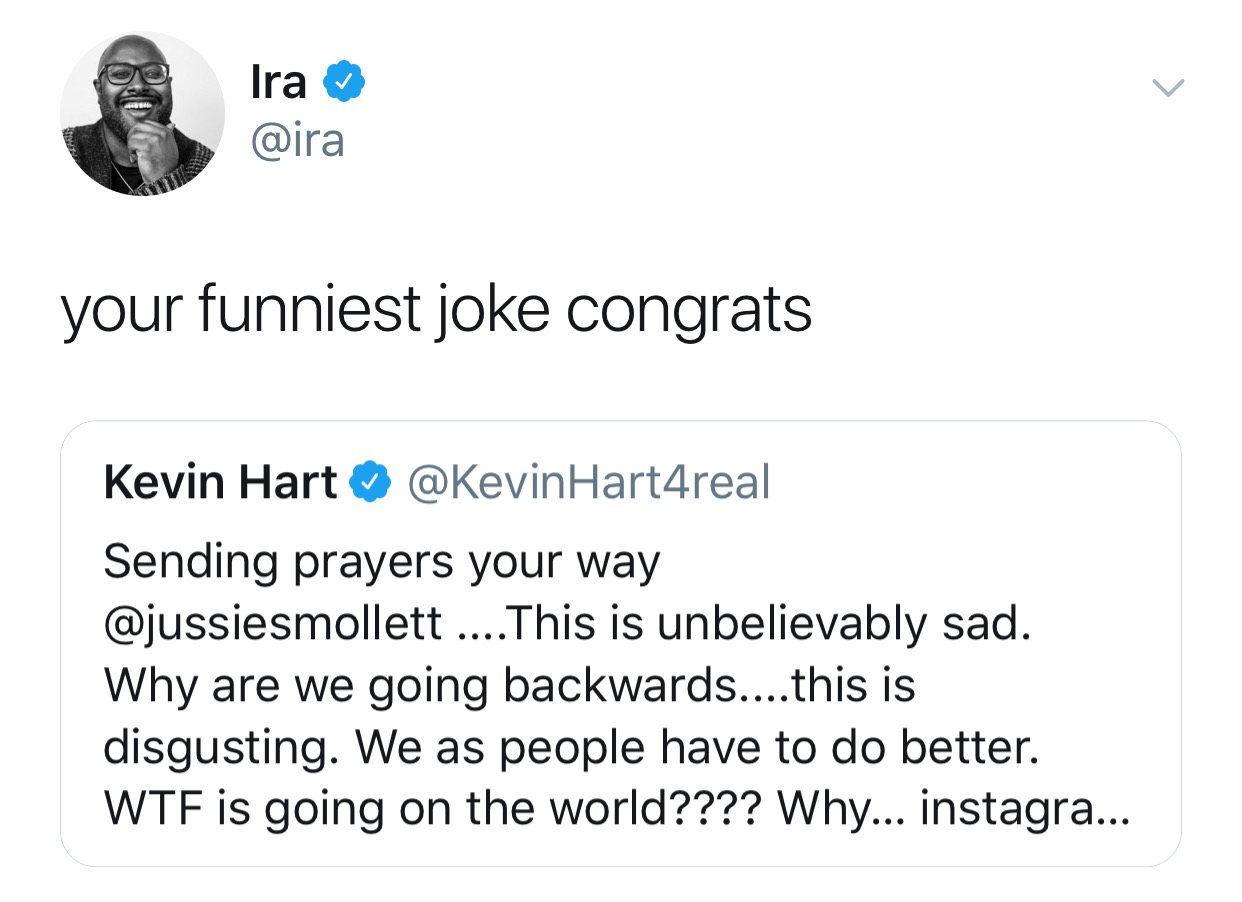
Task: Click the "This is unbelievably sad." text
Action: [x=769, y=624]
